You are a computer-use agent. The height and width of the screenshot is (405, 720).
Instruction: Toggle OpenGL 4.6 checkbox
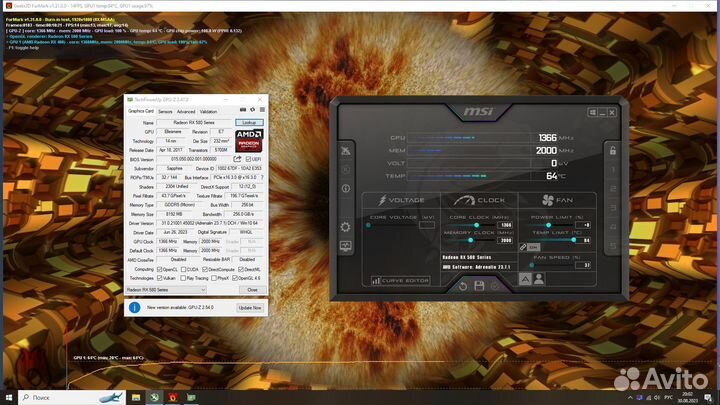coord(235,278)
